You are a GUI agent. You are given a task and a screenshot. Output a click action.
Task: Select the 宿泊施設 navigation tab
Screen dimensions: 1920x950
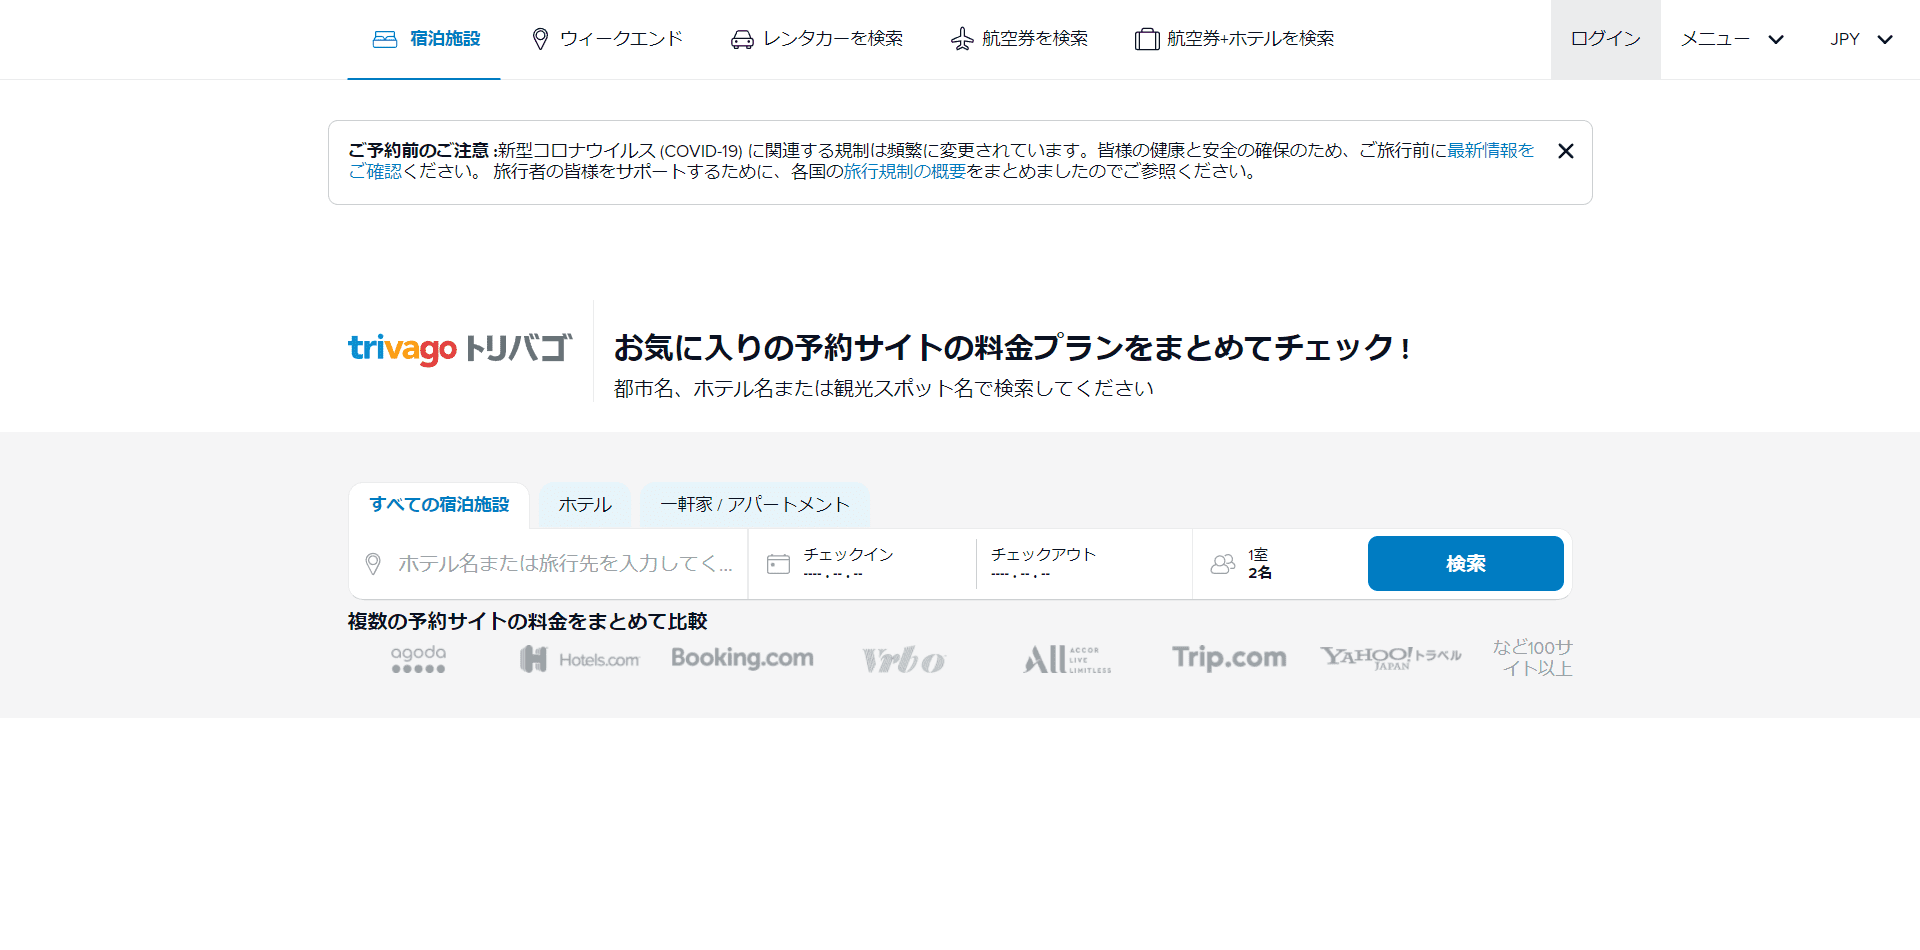tap(424, 39)
